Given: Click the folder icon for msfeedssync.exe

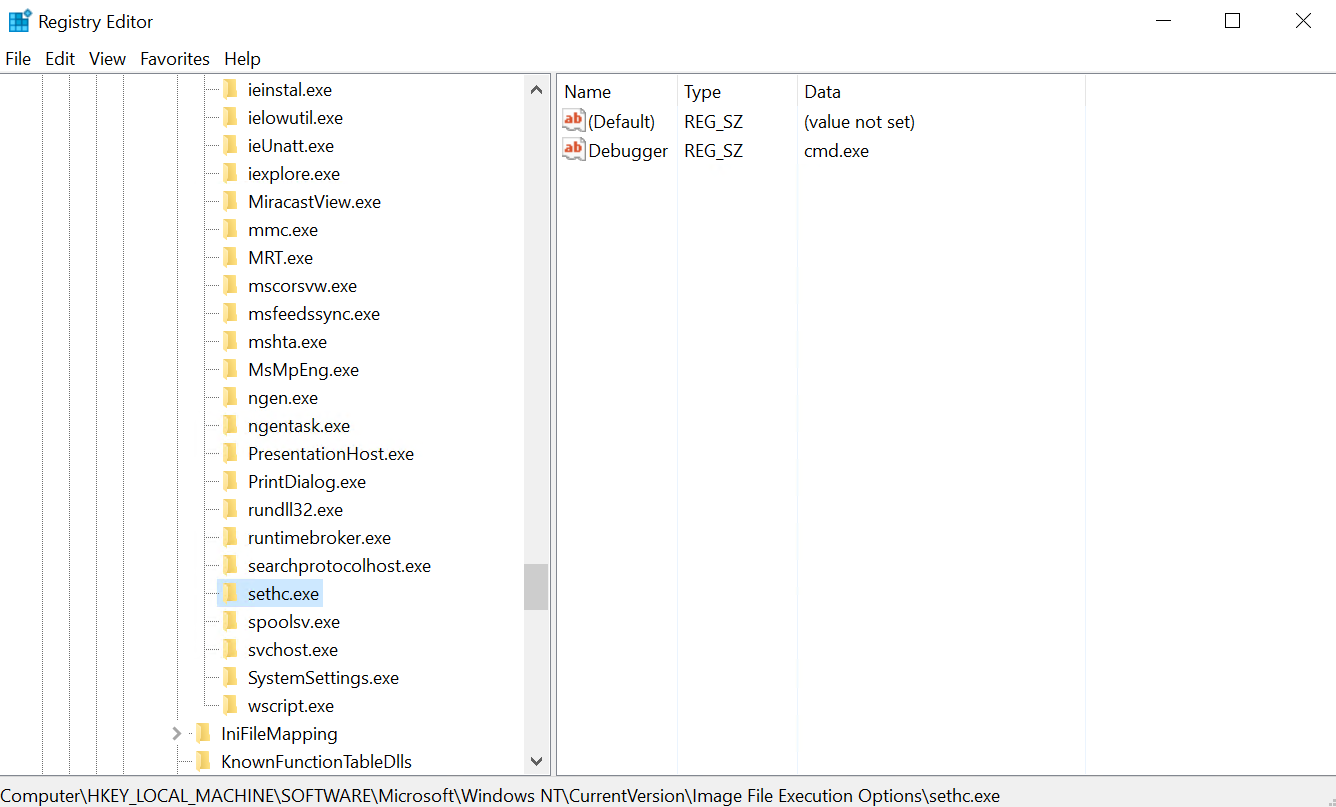Looking at the screenshot, I should [x=231, y=314].
